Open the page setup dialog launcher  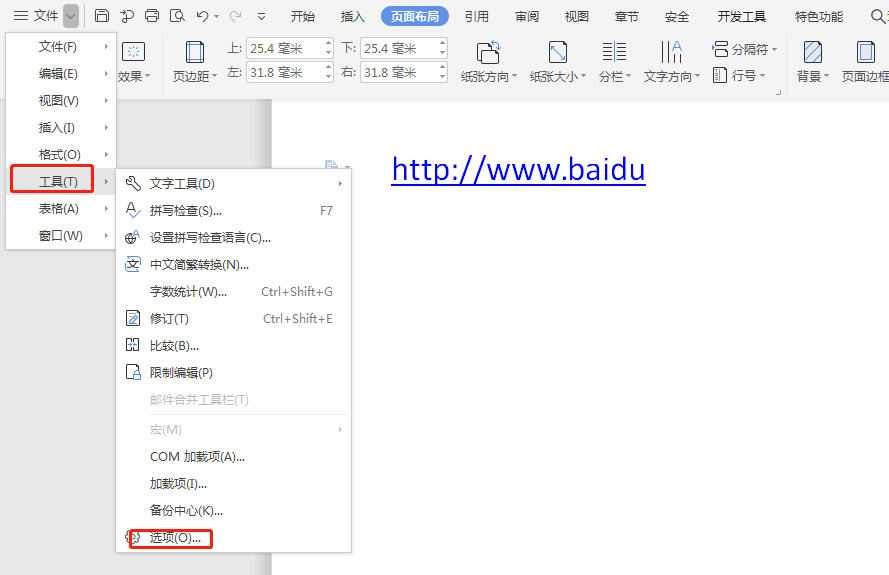778,92
